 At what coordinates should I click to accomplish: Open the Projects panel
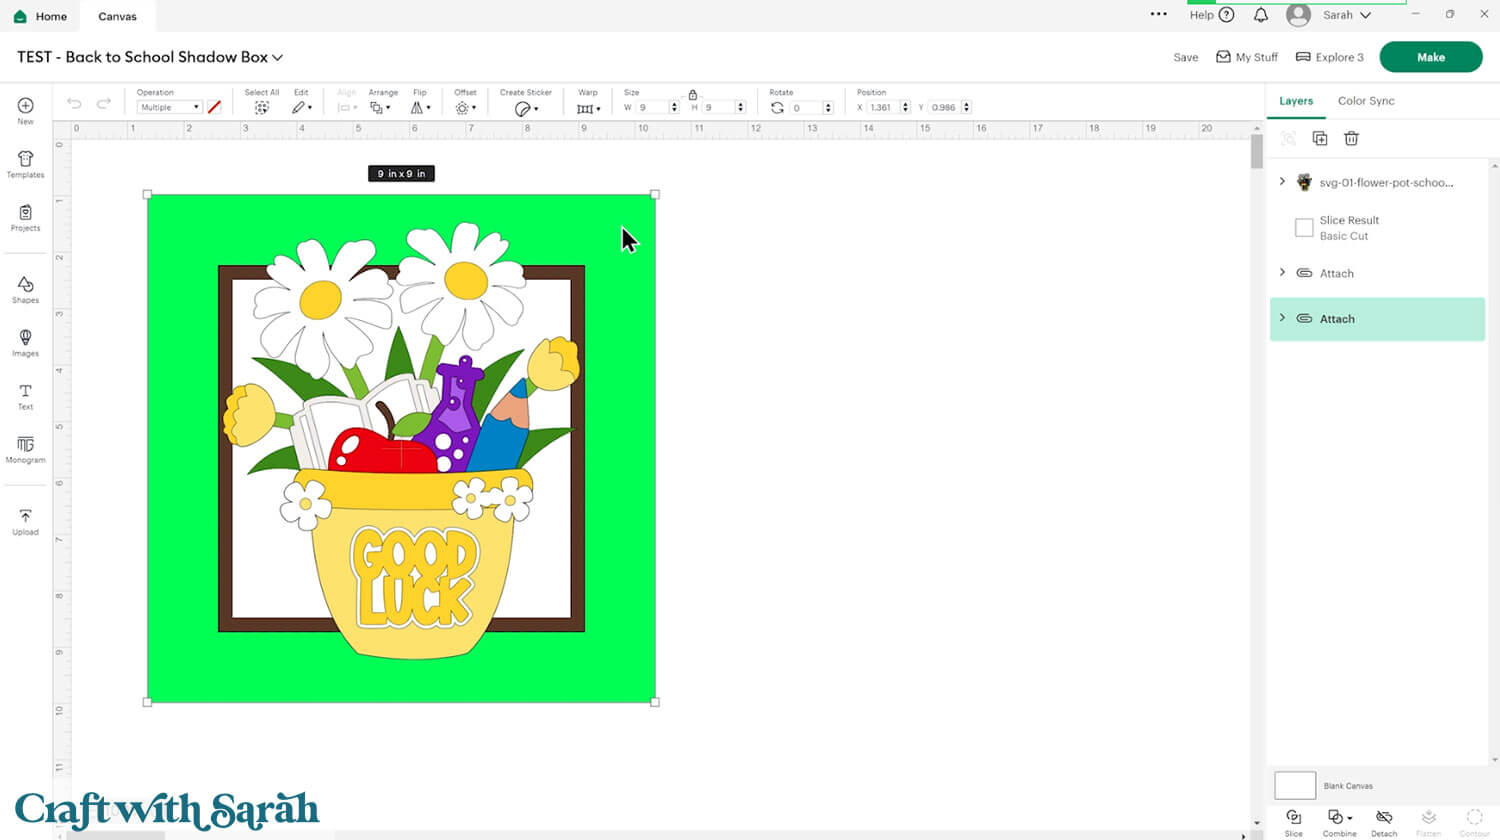tap(25, 218)
